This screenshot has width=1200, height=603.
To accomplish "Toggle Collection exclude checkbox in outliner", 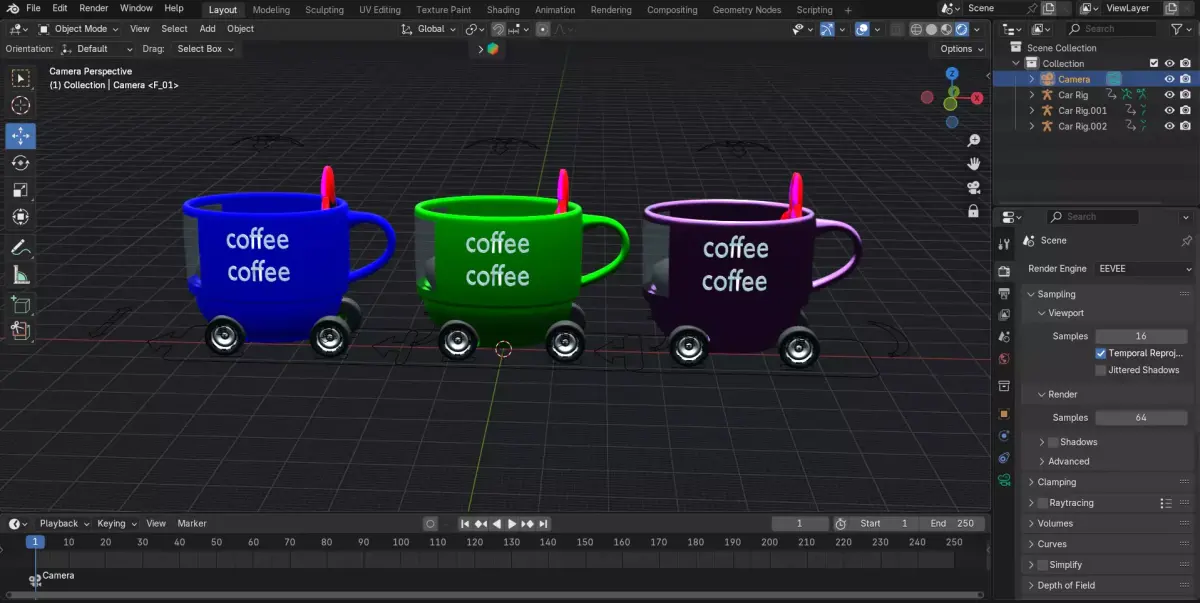I will [1154, 63].
